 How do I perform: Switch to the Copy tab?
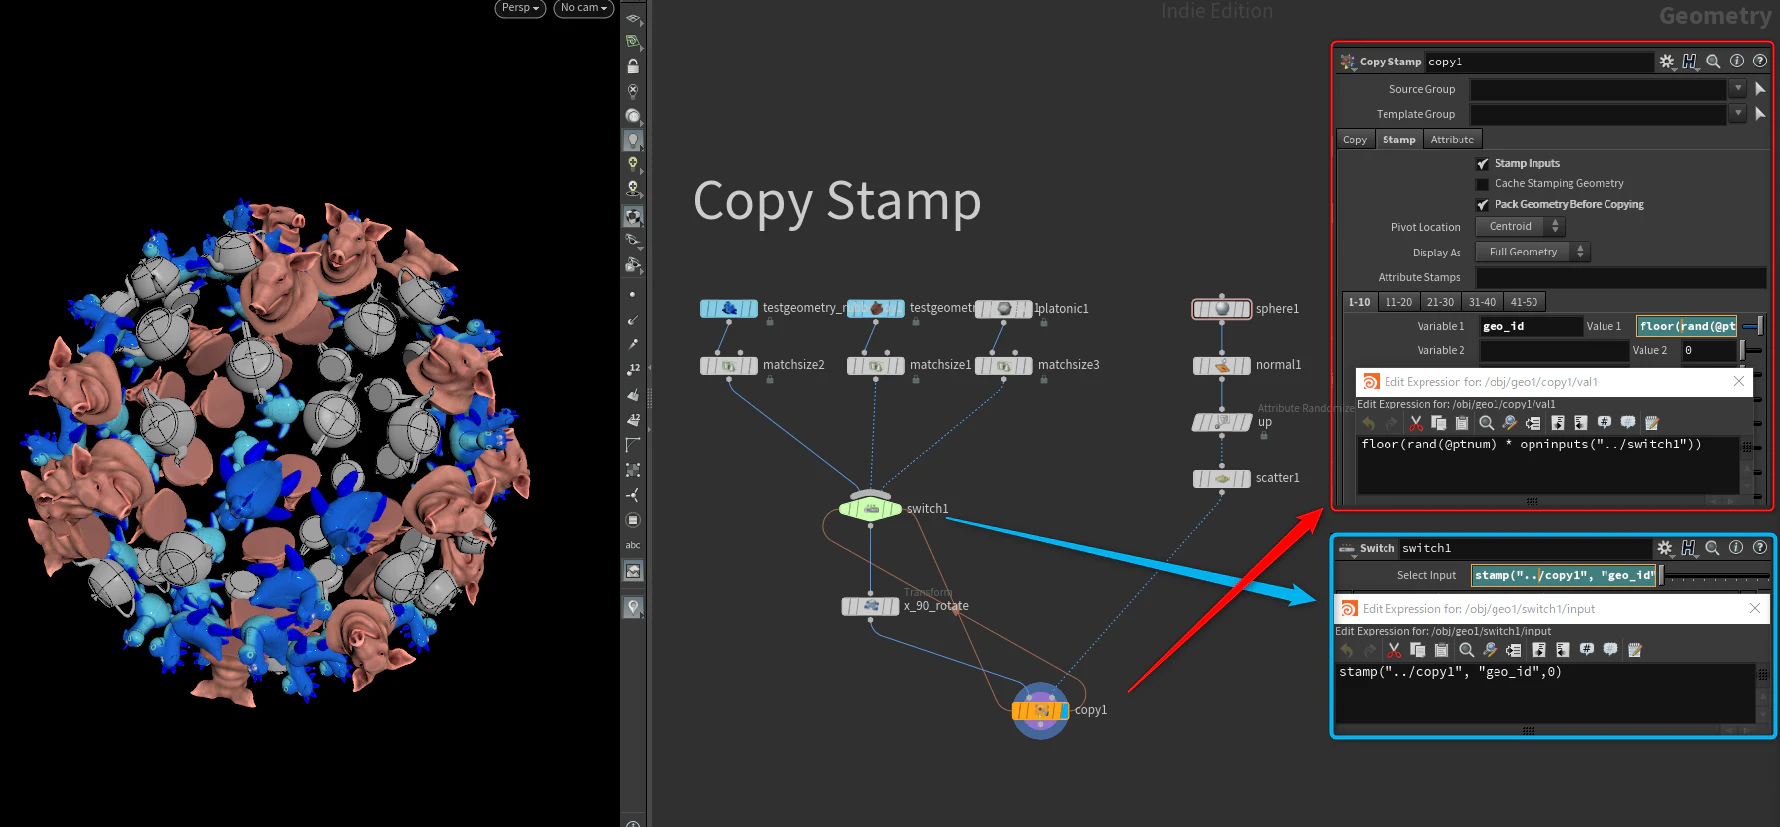pos(1355,140)
